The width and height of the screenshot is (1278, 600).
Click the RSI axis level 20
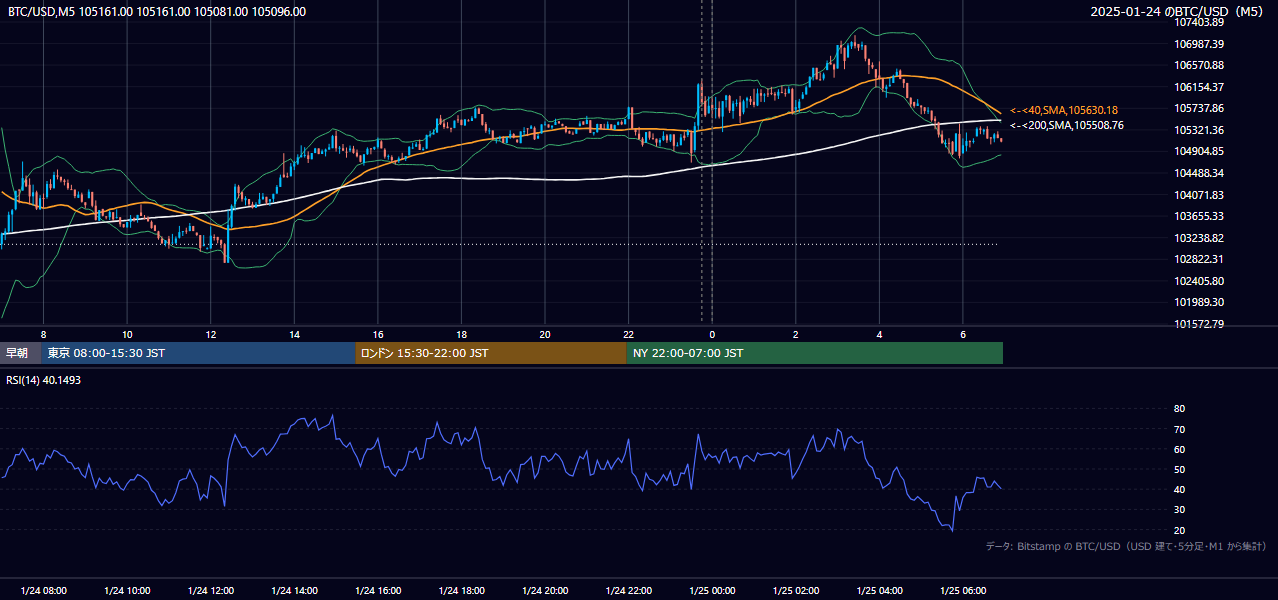tap(1179, 530)
